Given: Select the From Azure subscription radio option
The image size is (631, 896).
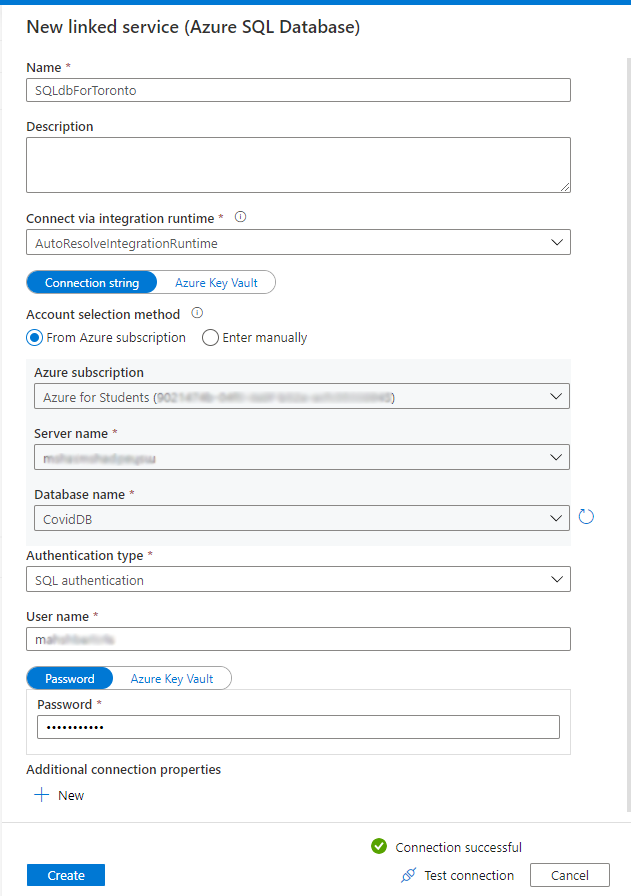Looking at the screenshot, I should point(35,338).
